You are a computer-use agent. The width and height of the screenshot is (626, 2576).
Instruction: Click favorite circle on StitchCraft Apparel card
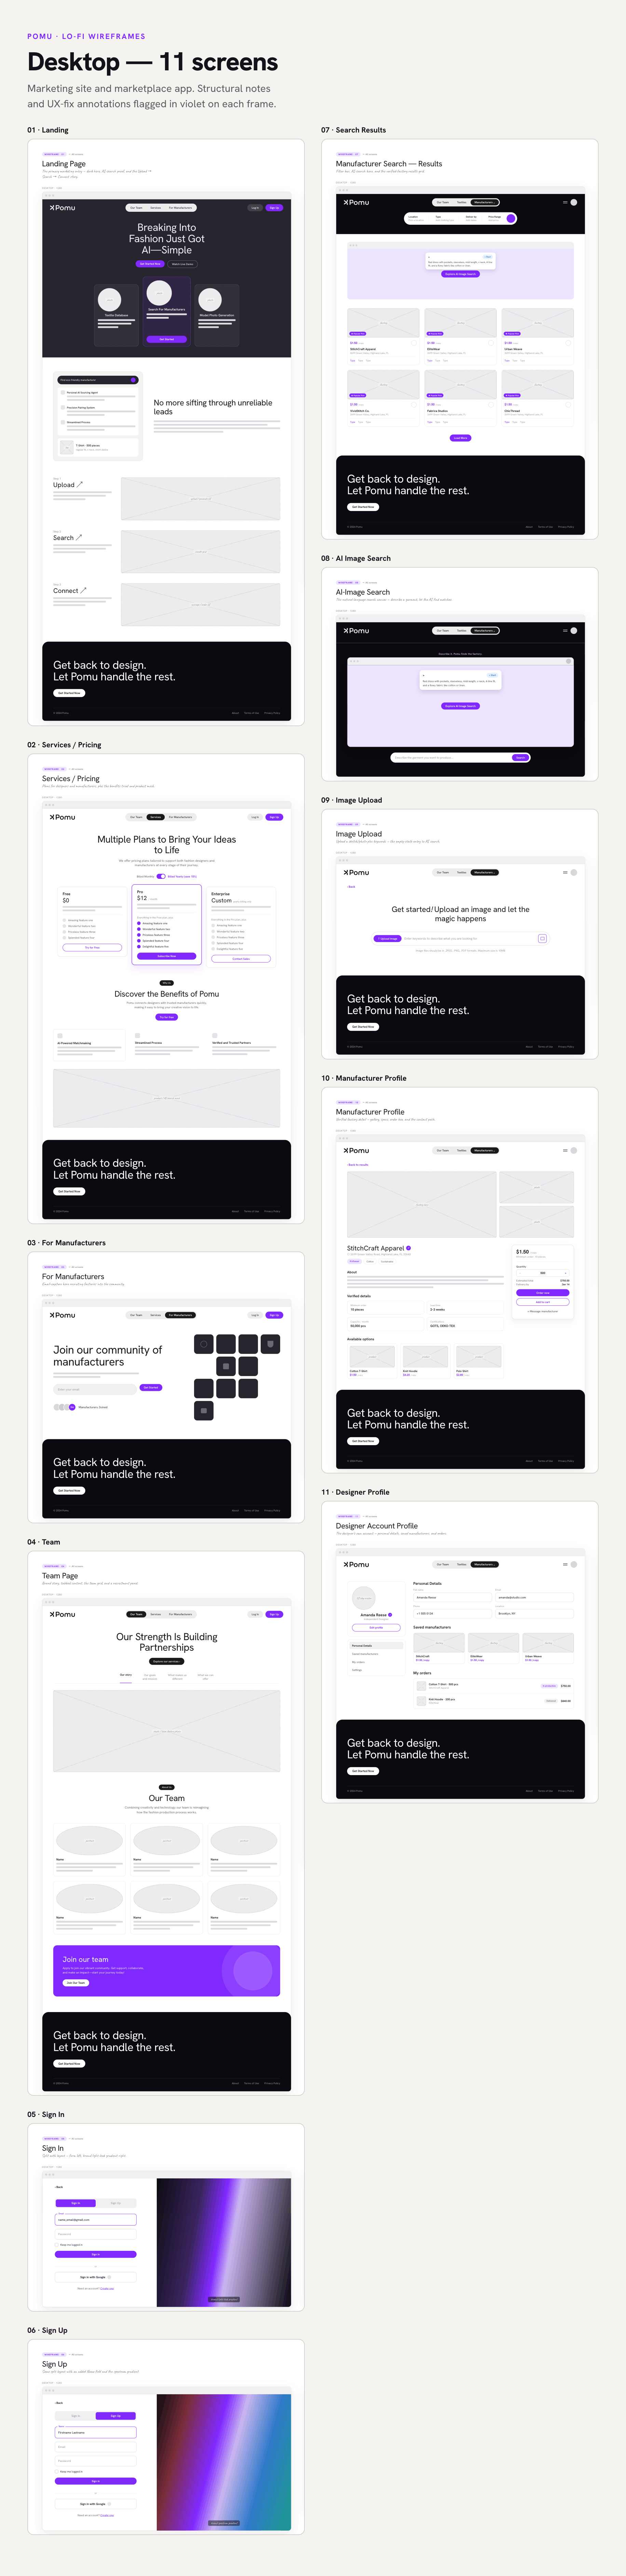pyautogui.click(x=414, y=343)
